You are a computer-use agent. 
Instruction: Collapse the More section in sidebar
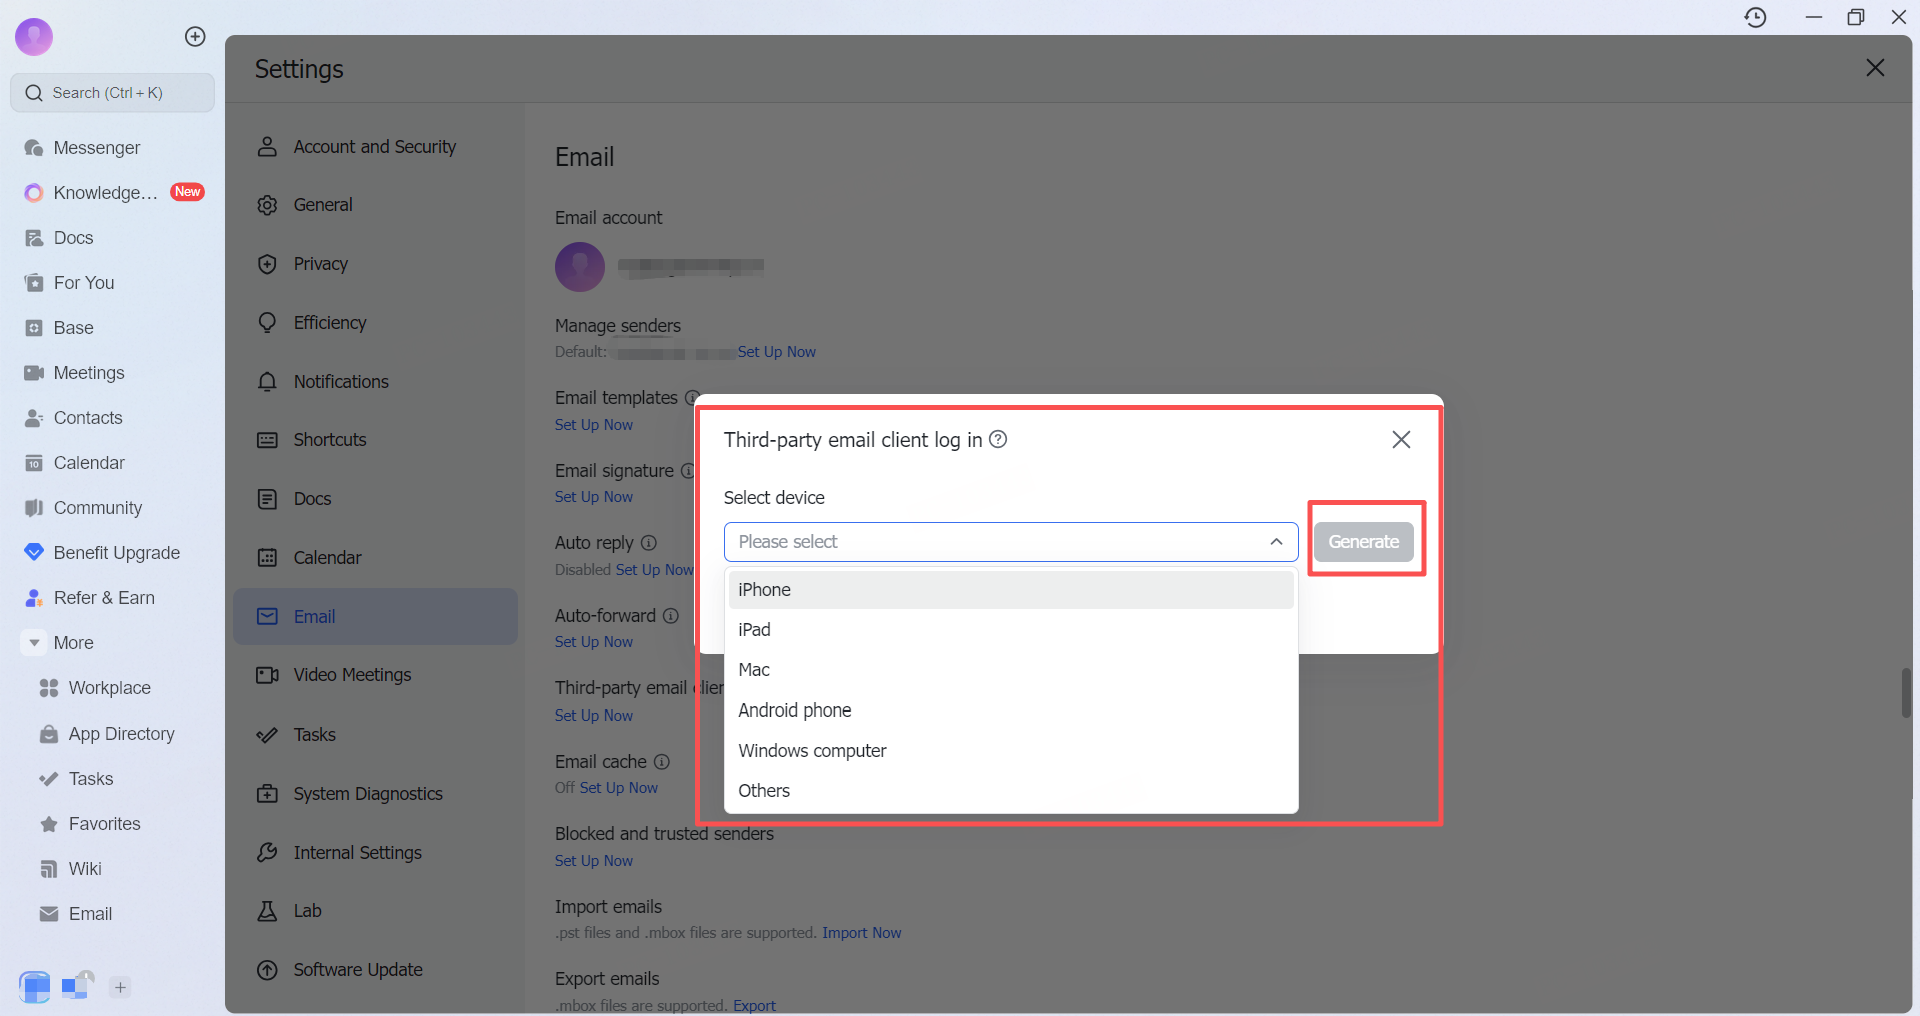(x=34, y=643)
